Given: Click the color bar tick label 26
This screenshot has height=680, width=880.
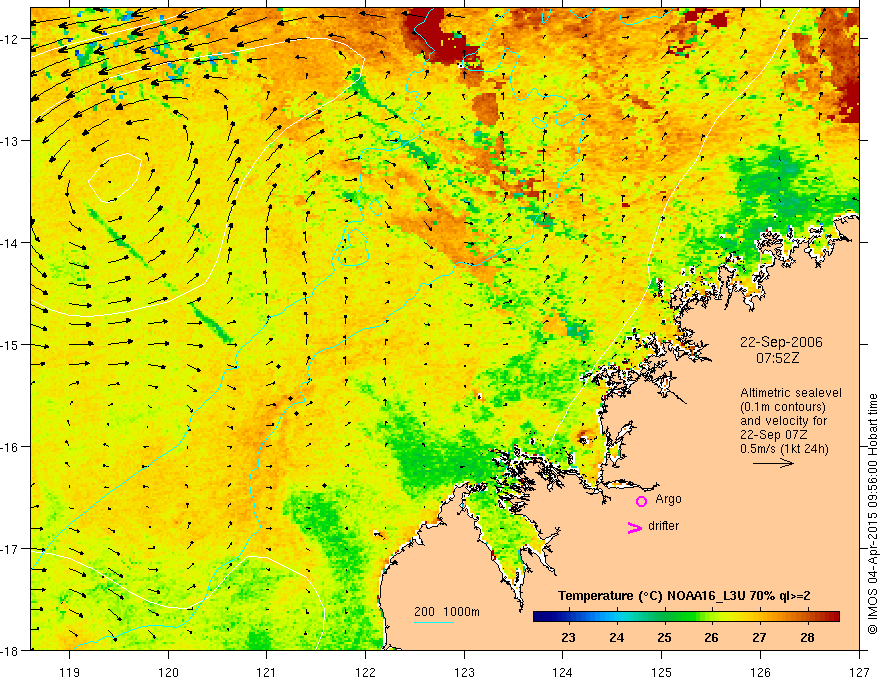Looking at the screenshot, I should click(x=712, y=637).
